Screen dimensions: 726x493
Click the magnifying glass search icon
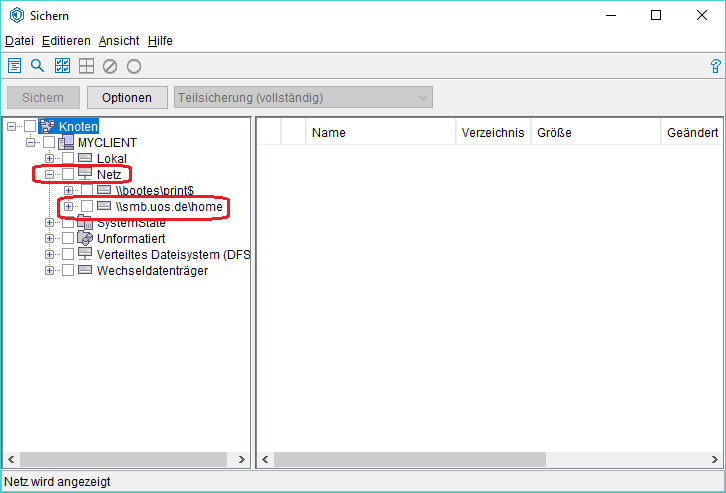[38, 66]
